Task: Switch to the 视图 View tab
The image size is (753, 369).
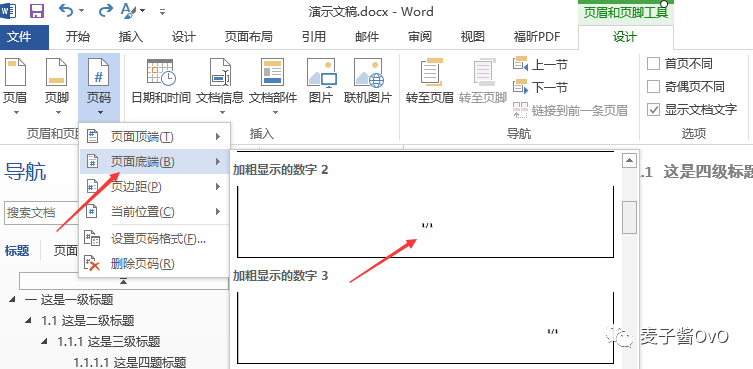Action: pyautogui.click(x=473, y=37)
